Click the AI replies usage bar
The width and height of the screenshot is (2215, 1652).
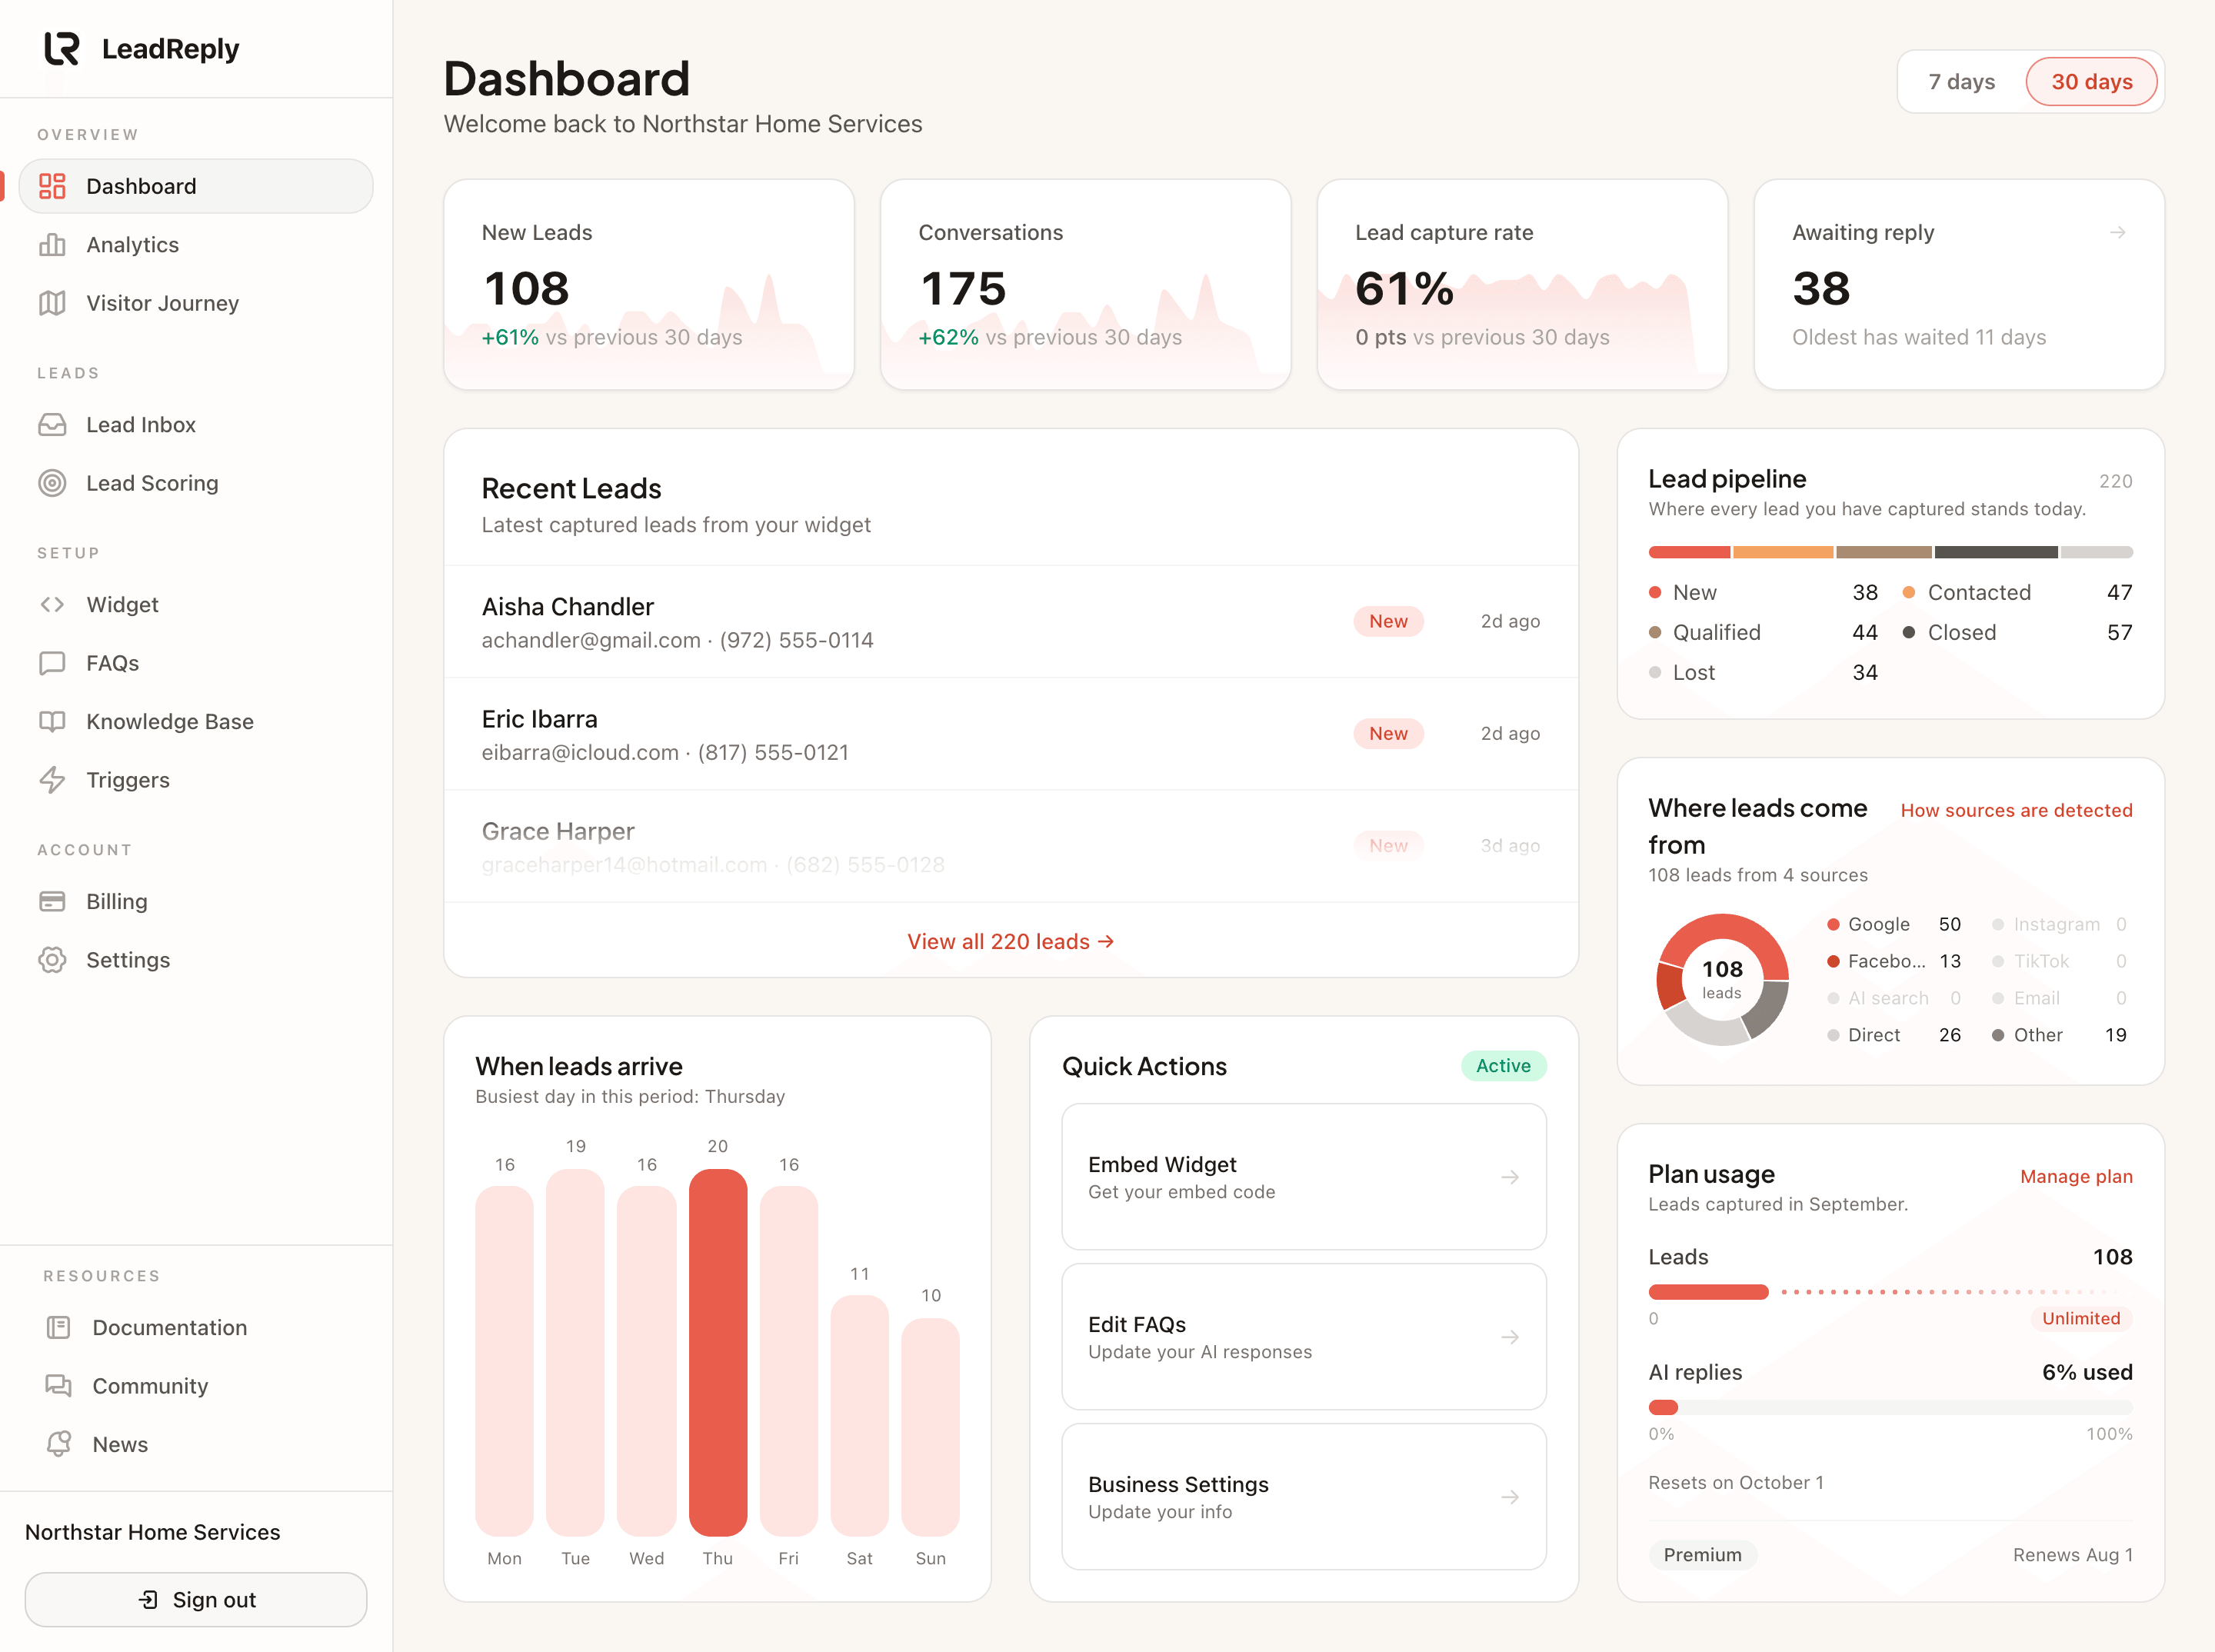[1890, 1407]
